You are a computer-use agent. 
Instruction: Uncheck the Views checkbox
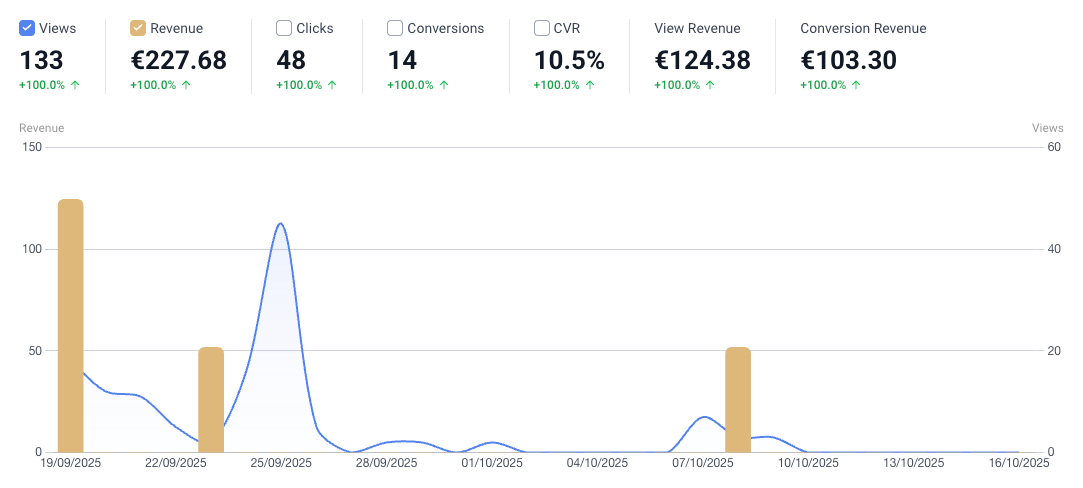click(x=27, y=28)
